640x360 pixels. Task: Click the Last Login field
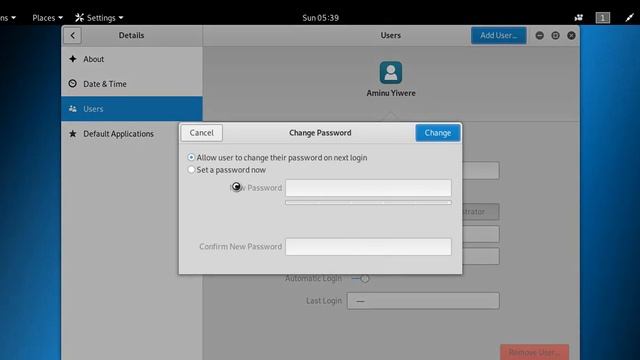(423, 301)
